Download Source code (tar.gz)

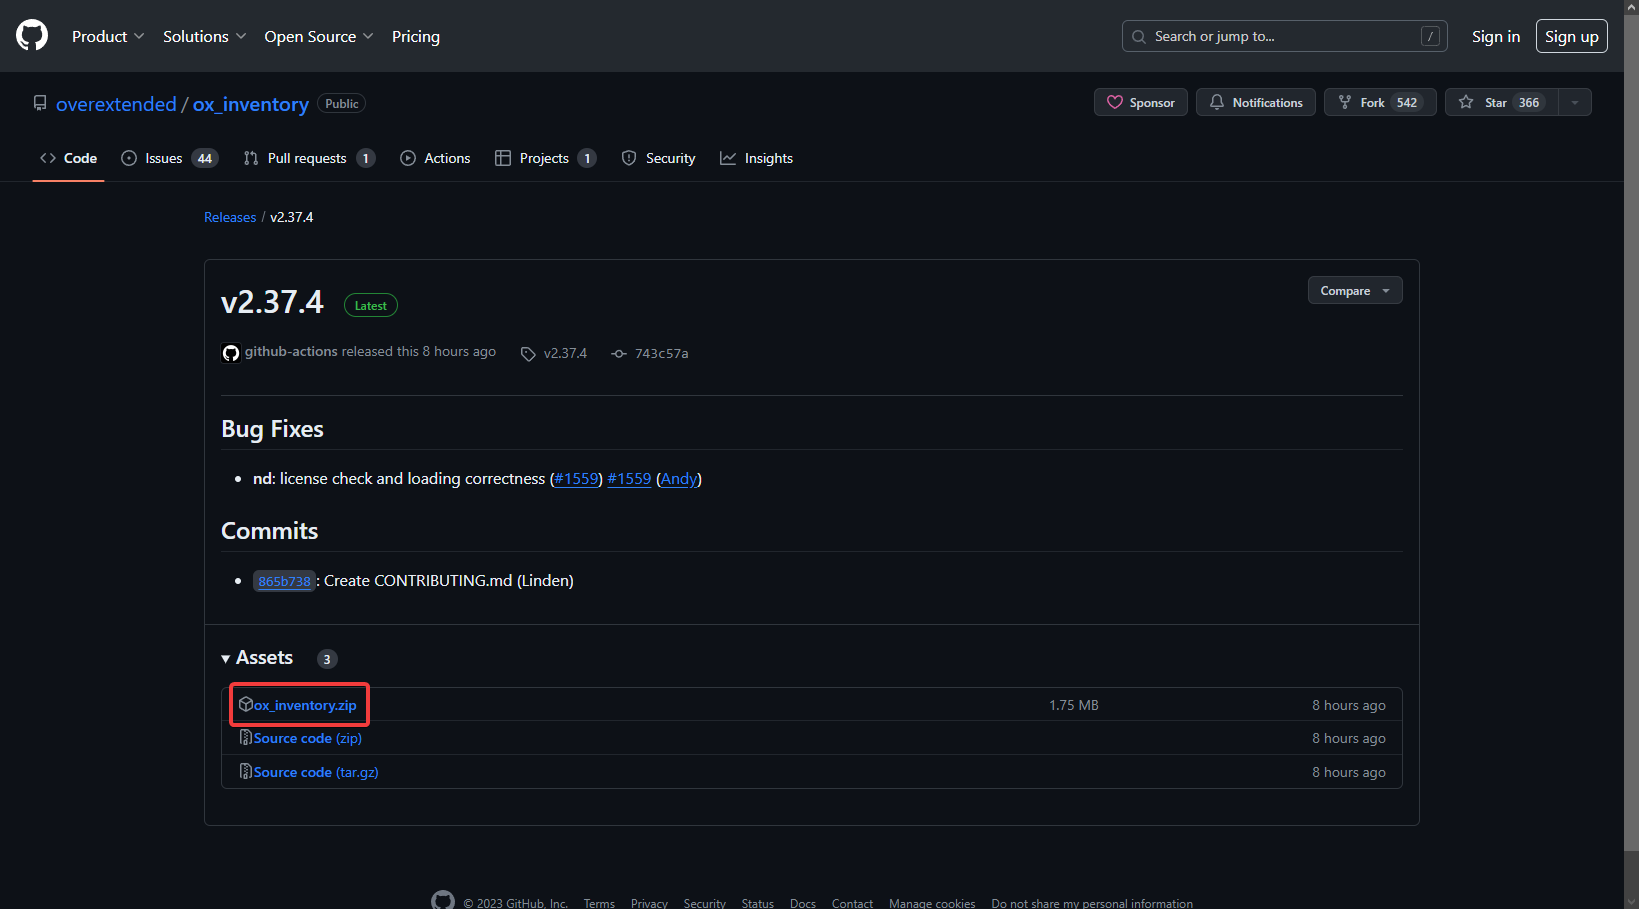316,772
